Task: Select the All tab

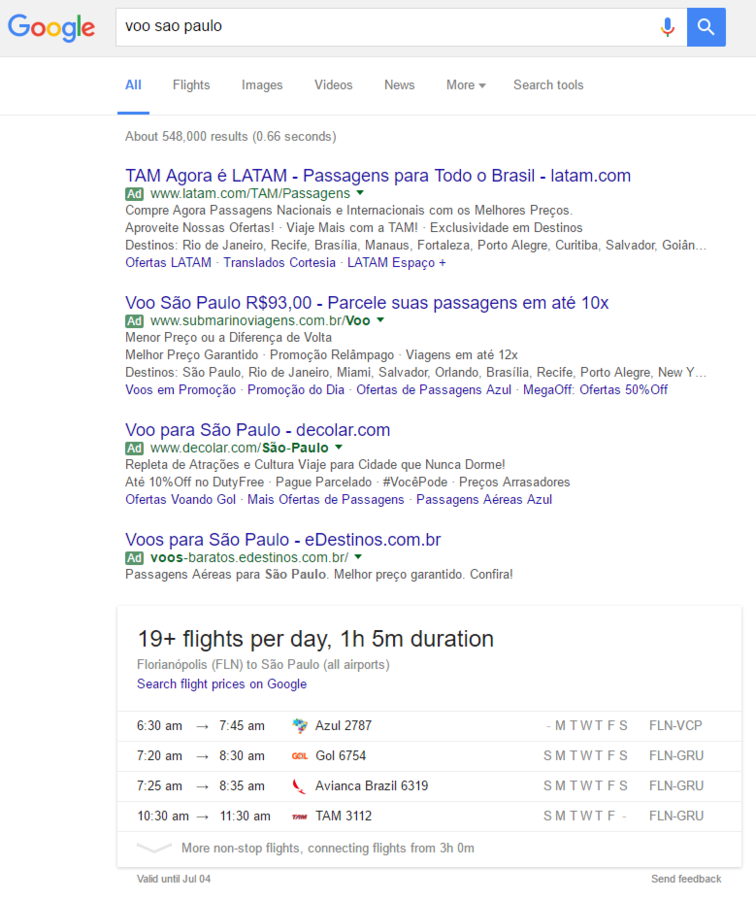Action: (x=133, y=85)
